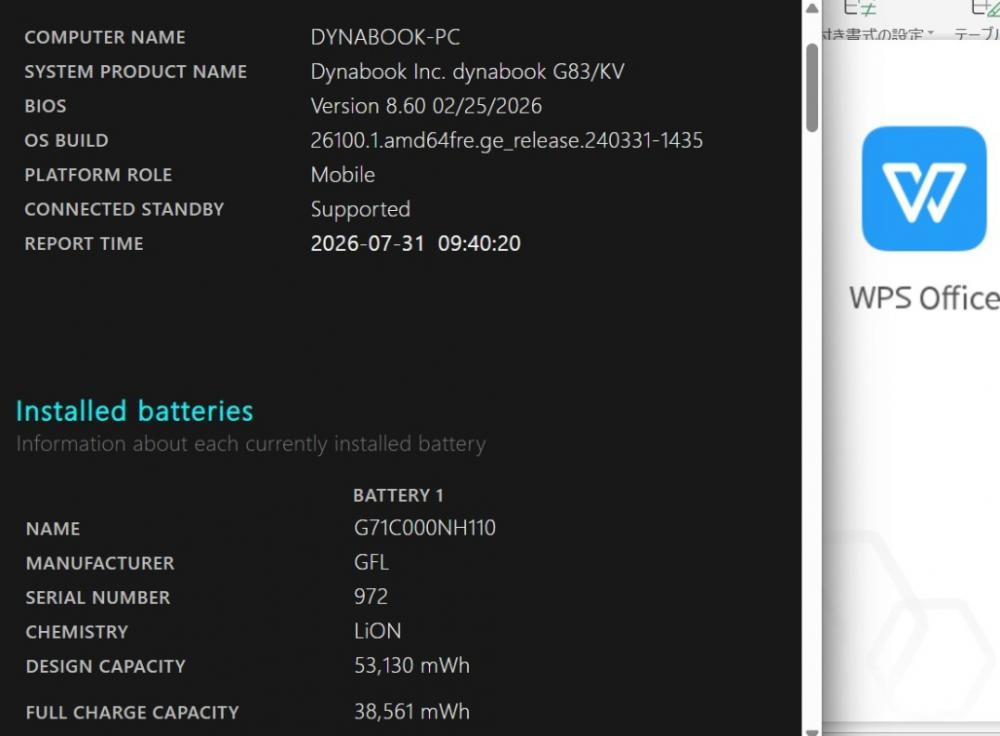Viewport: 1000px width, 736px height.
Task: Click connected standby value 'Supported'
Action: point(360,210)
